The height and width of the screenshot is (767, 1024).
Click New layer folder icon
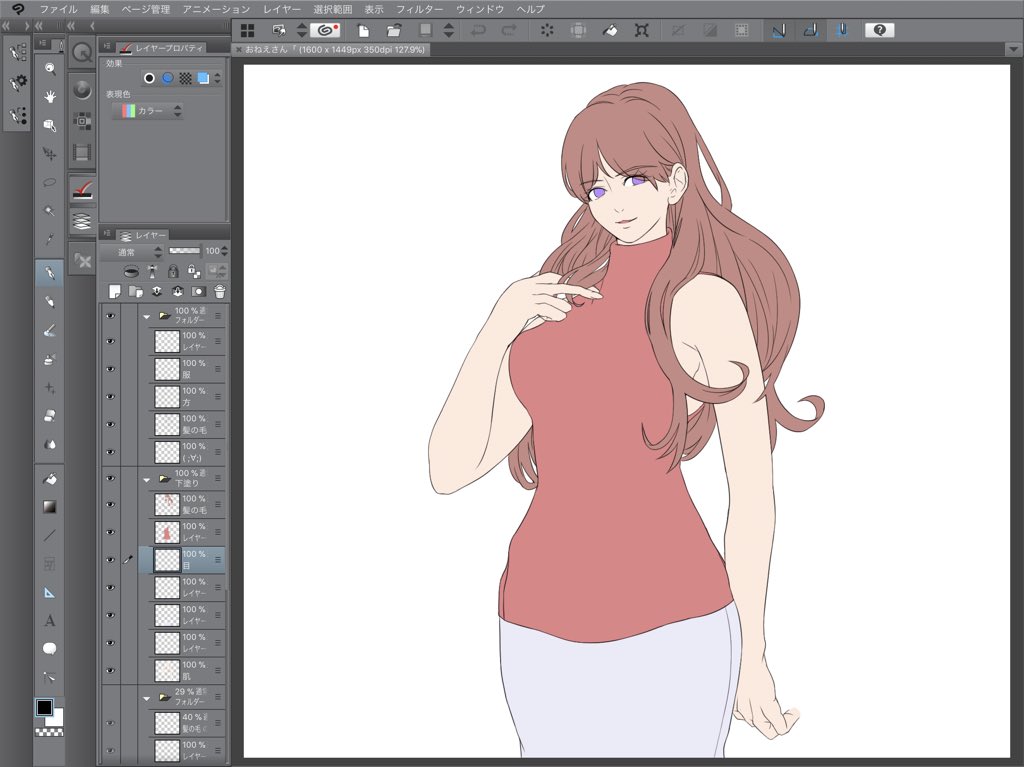tap(136, 291)
